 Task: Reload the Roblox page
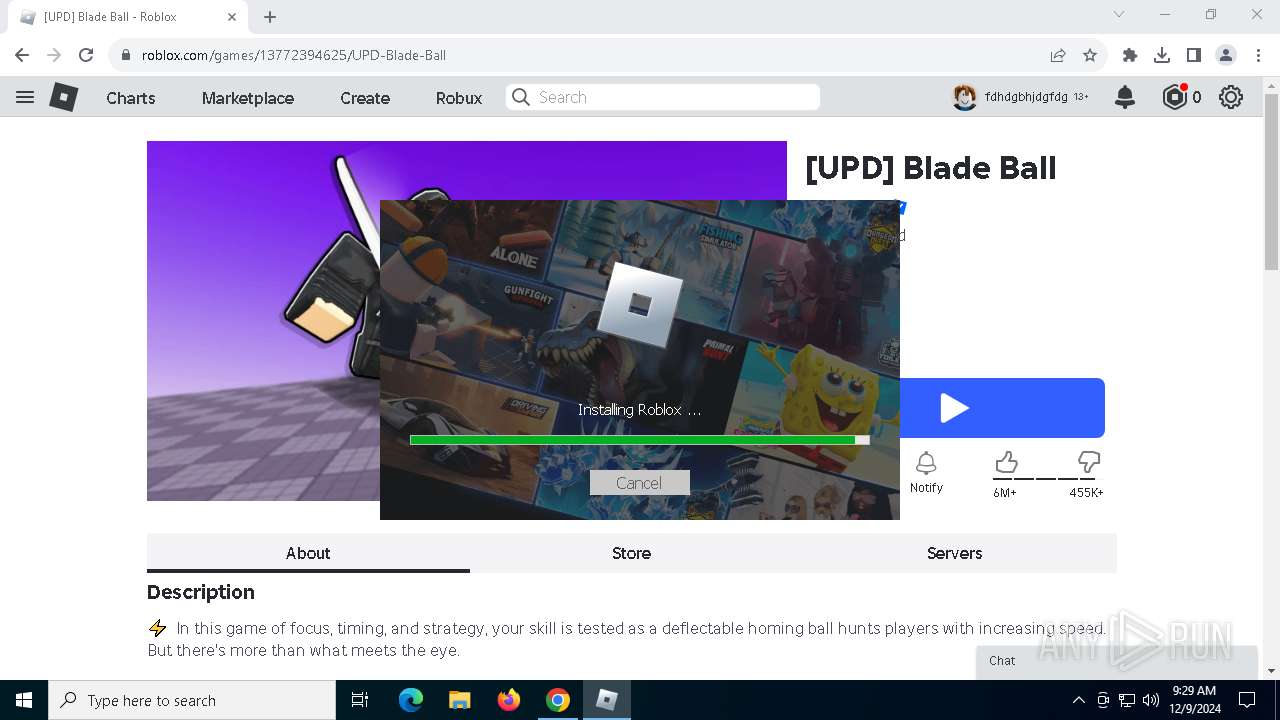pos(86,55)
